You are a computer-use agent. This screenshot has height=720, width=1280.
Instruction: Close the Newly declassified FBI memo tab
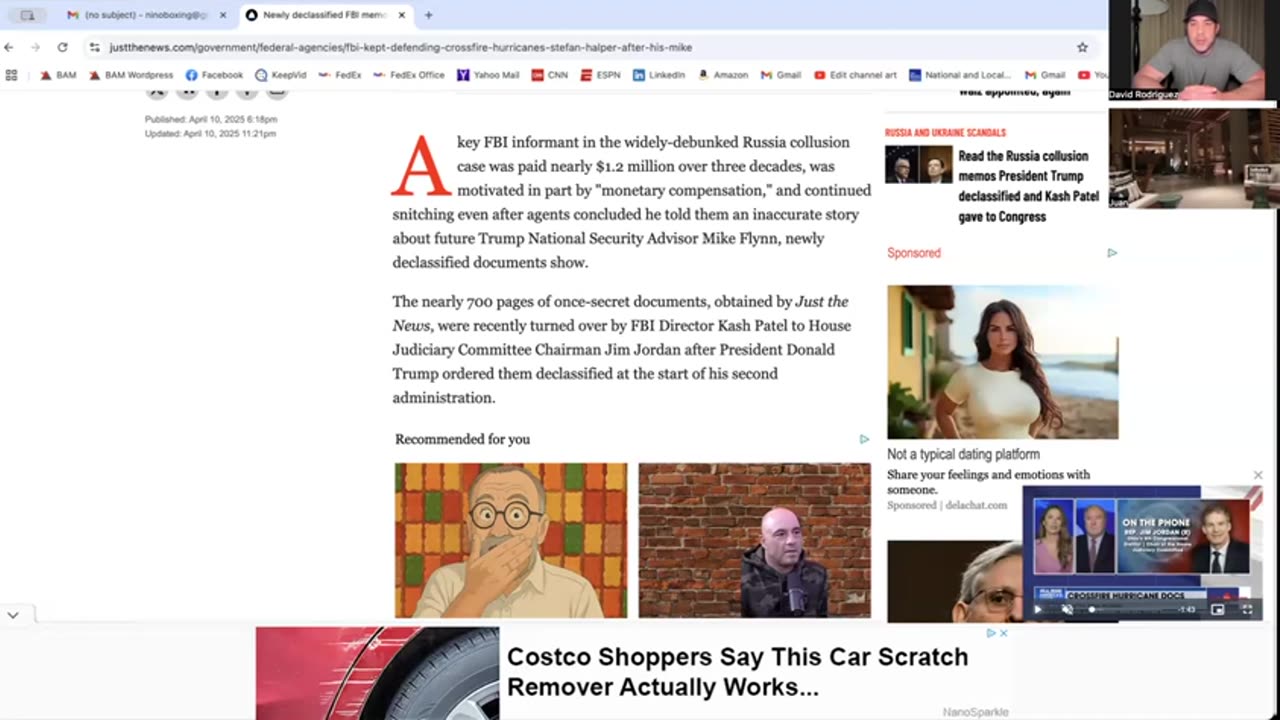pyautogui.click(x=401, y=15)
